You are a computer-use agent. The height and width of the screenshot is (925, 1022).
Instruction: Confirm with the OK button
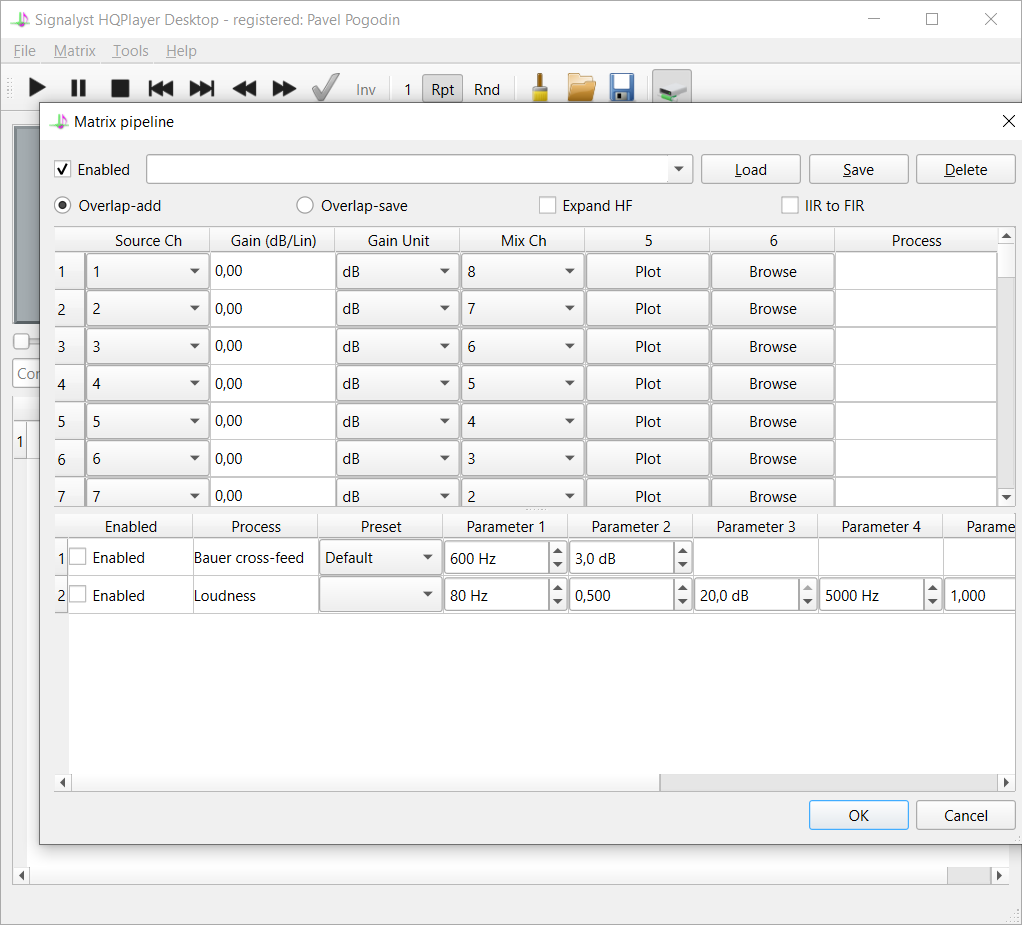tap(858, 815)
